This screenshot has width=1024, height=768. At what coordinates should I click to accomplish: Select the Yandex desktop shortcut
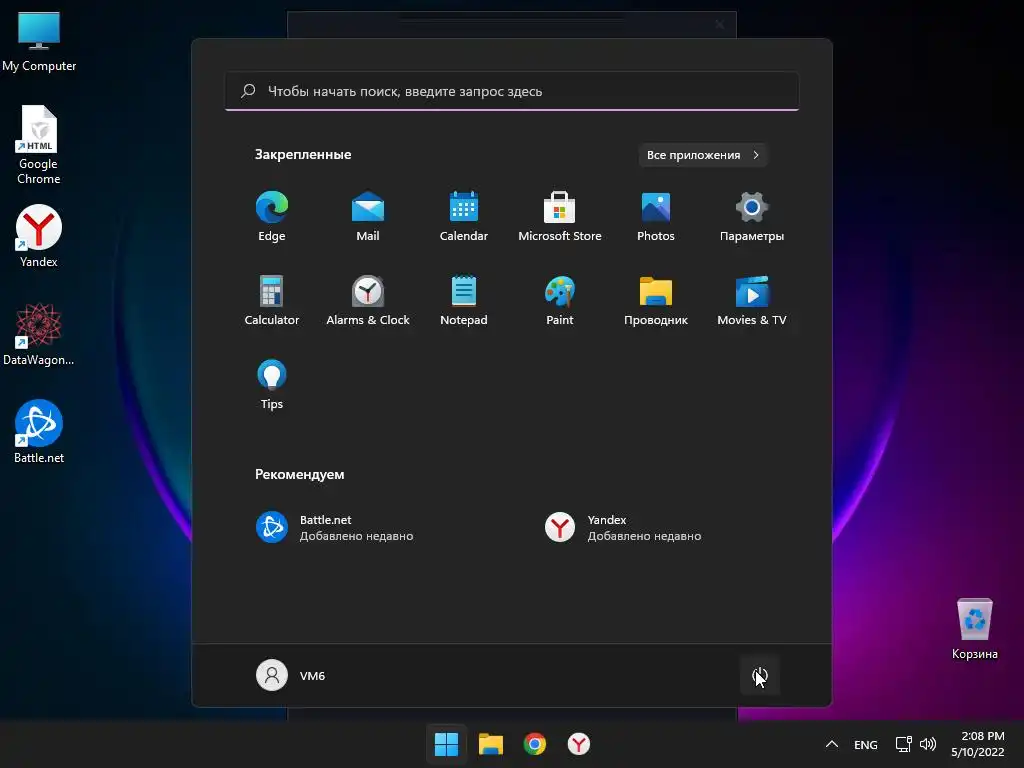tap(39, 236)
